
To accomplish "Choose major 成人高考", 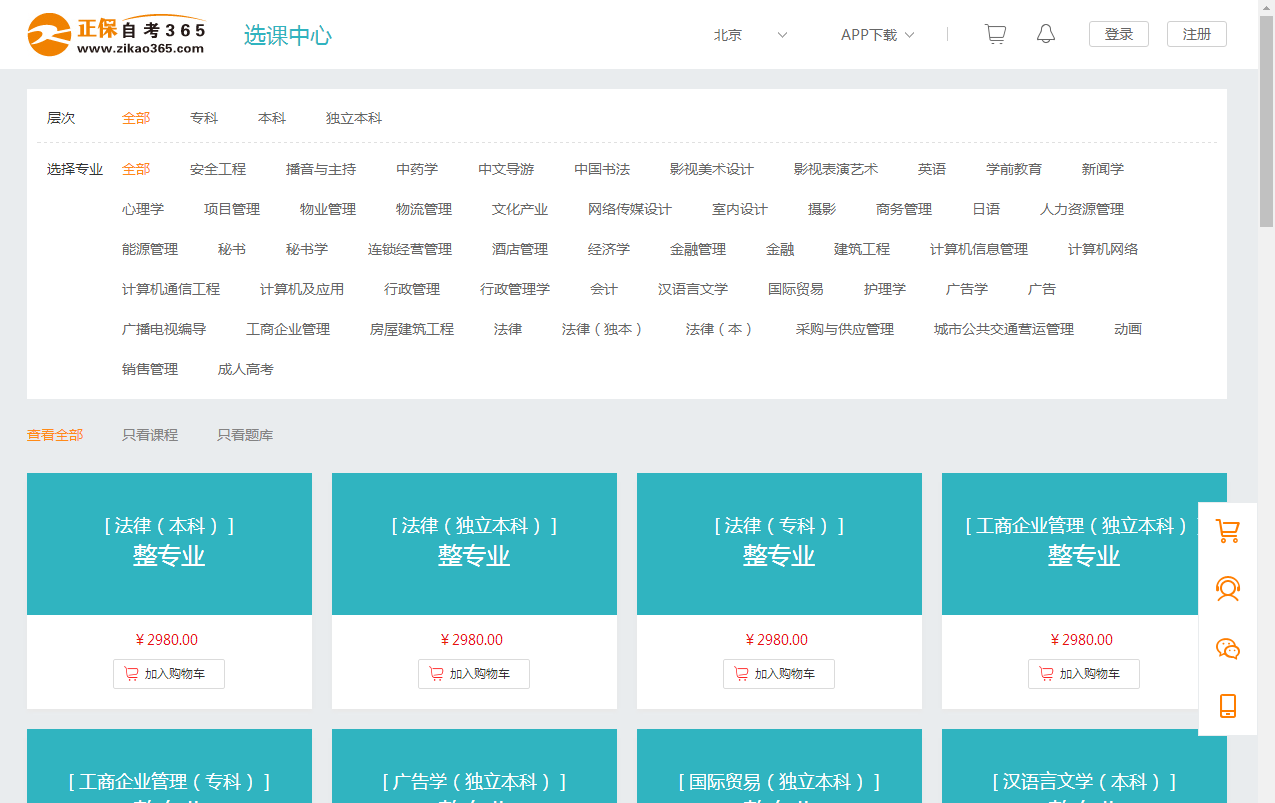I will point(246,369).
